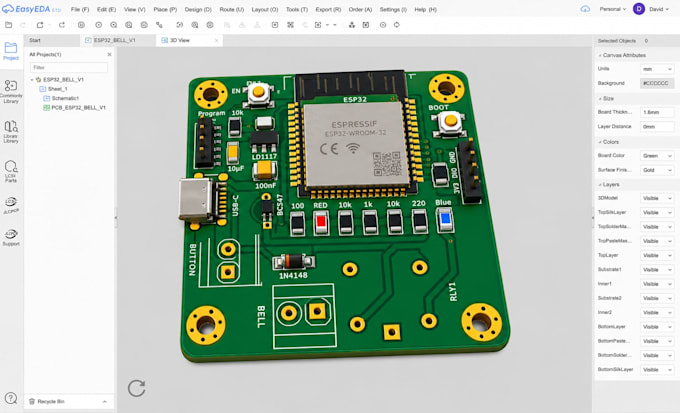
Task: Click the David user avatar
Action: 639,9
